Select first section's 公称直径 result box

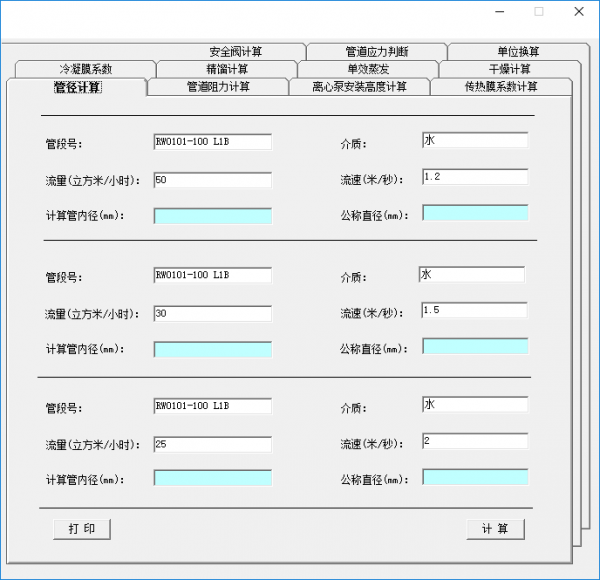475,213
